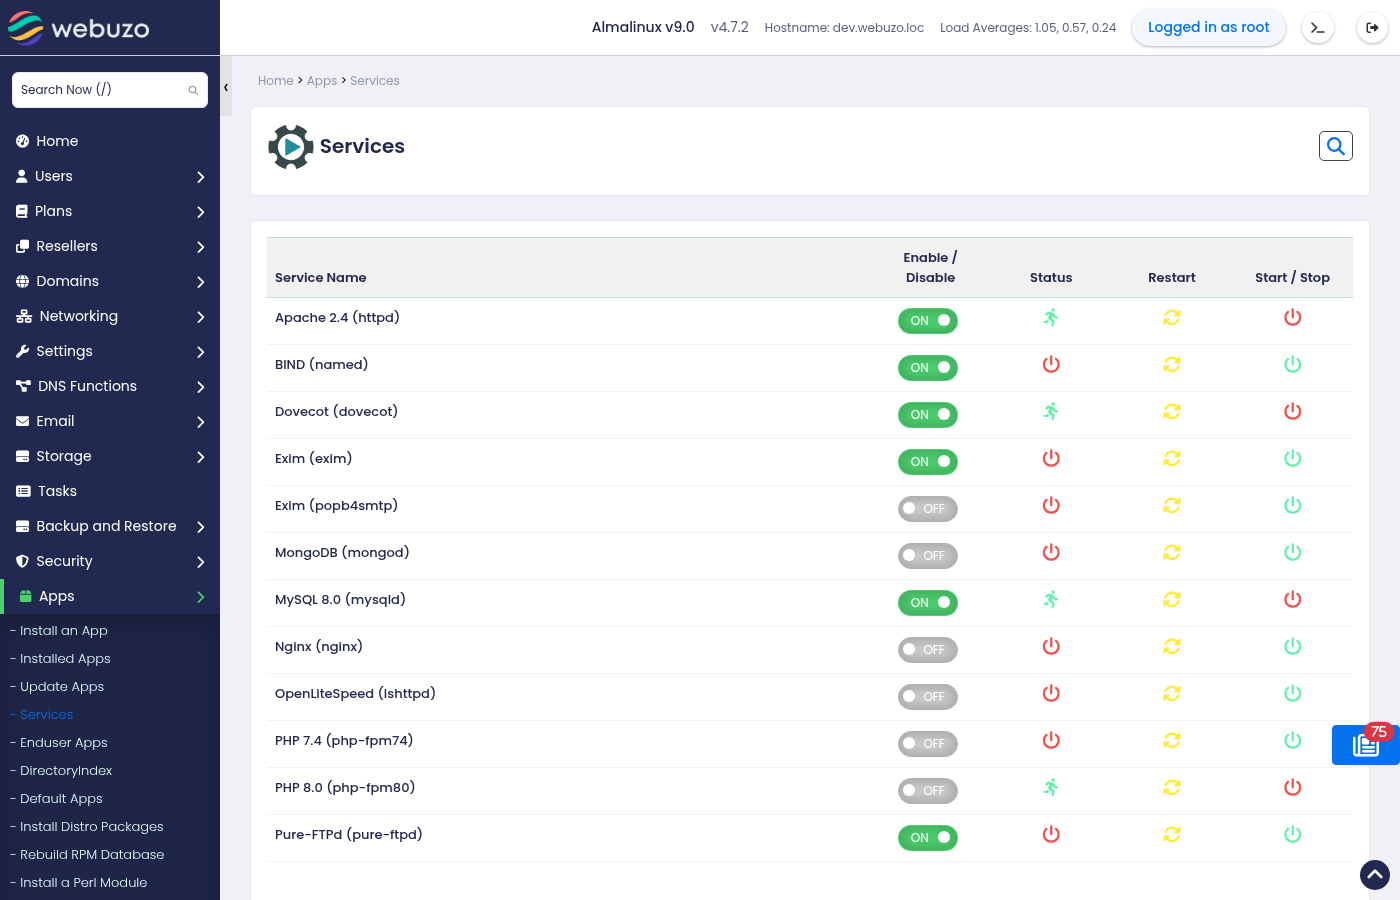Start the Pure-FTPd service
Viewport: 1400px width, 900px height.
point(1293,834)
